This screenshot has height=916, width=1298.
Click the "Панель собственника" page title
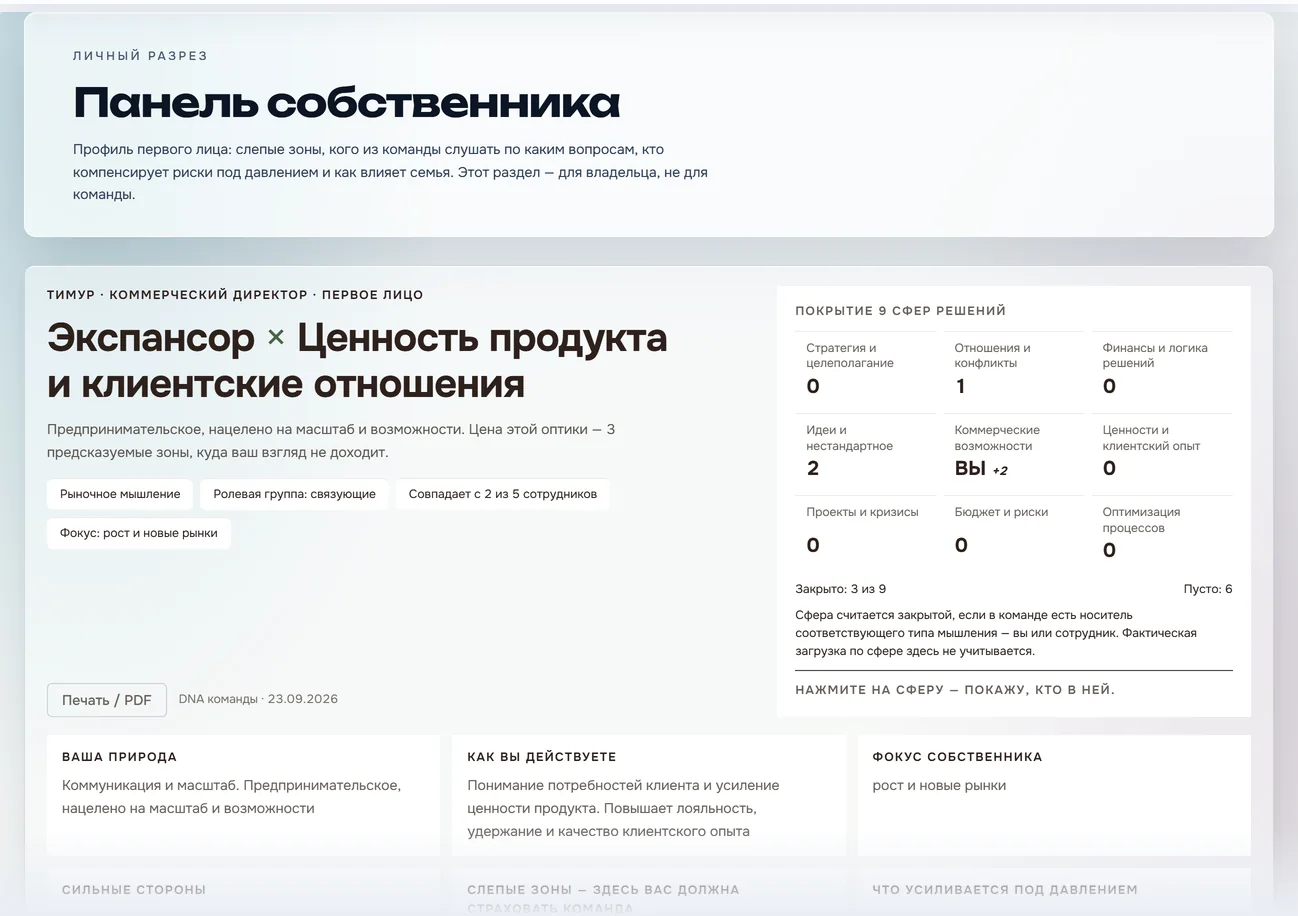coord(346,102)
